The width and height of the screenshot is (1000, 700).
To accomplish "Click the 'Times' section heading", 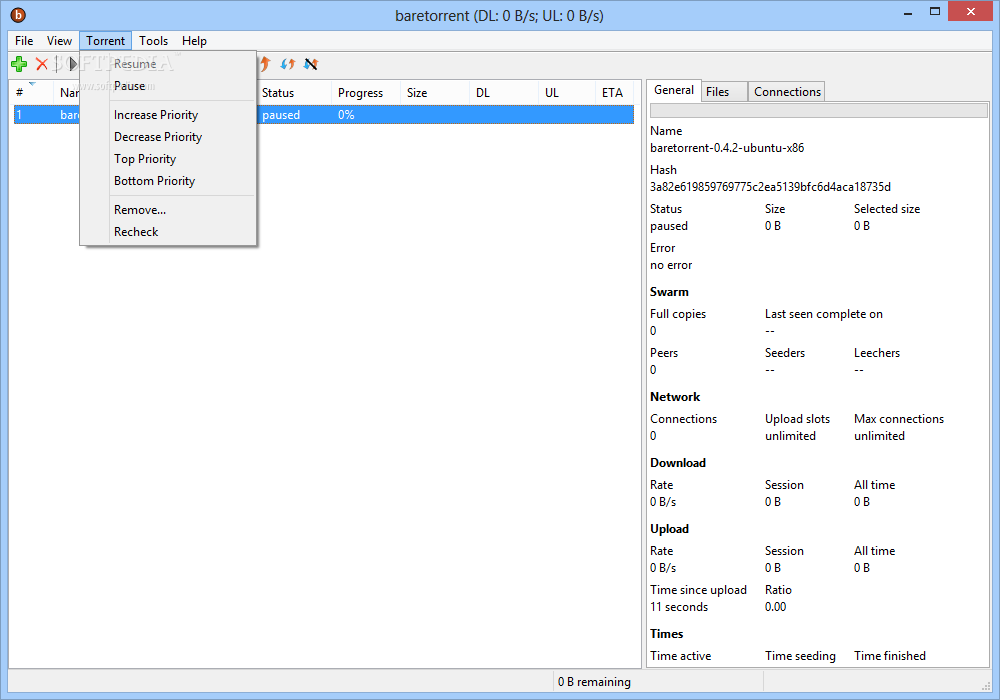I will [x=666, y=634].
